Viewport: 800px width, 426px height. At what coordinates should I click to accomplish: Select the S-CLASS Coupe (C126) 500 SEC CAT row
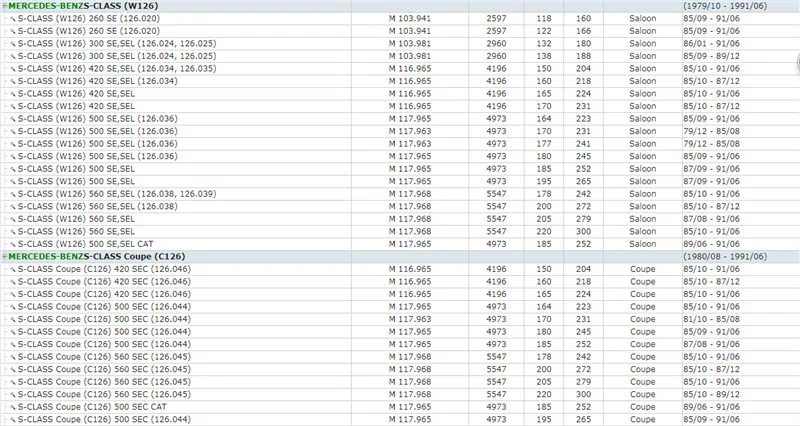coord(400,407)
